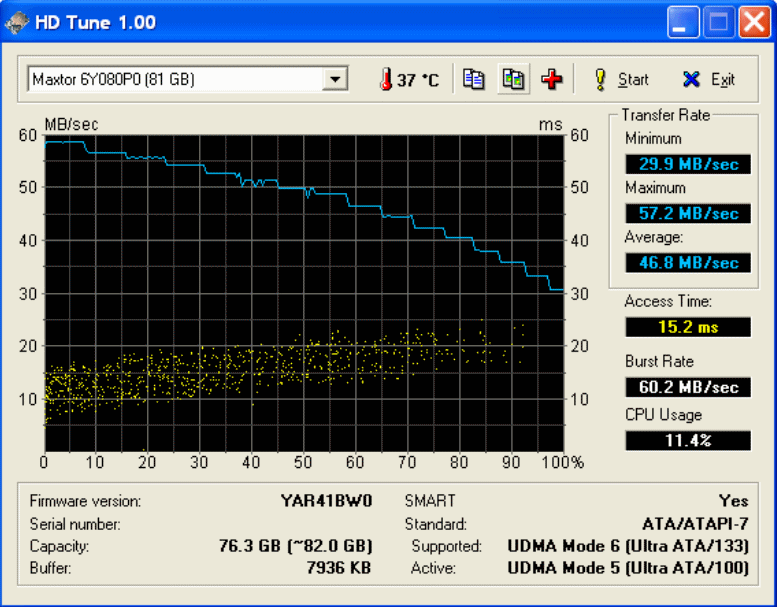Open the red cross health icon
The height and width of the screenshot is (607, 777).
(552, 79)
